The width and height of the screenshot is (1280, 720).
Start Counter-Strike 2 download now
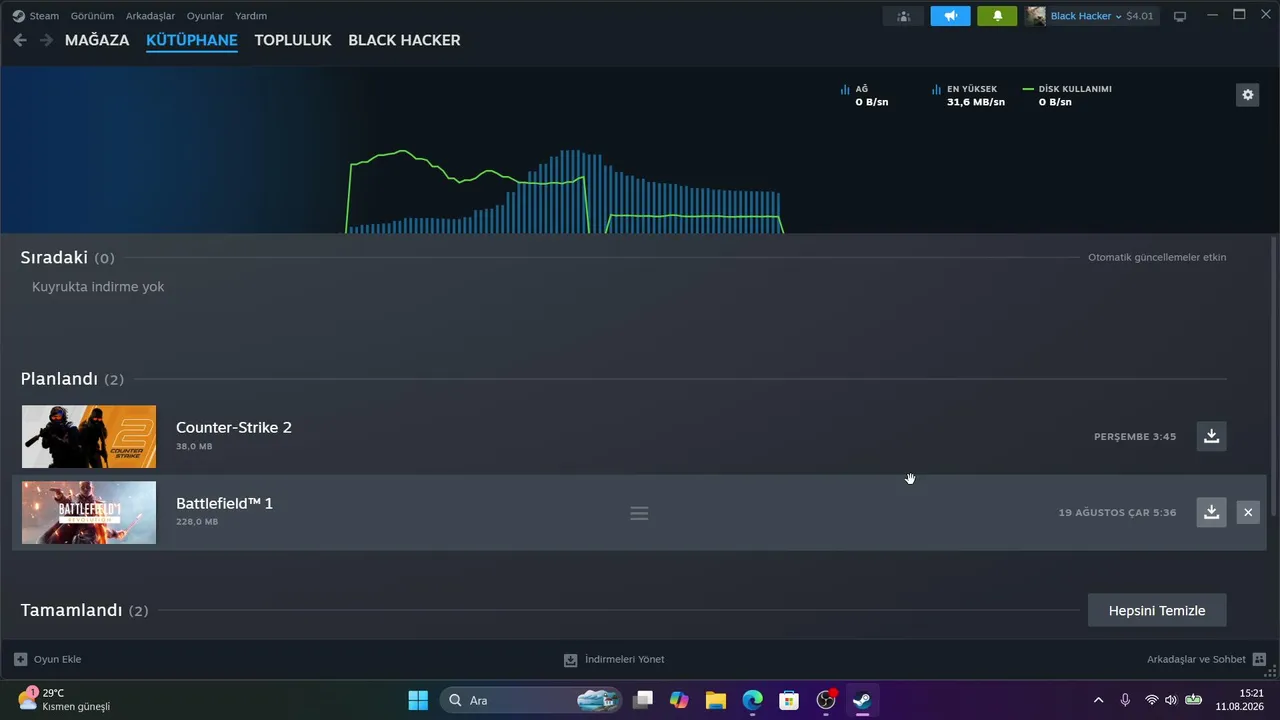pos(1211,436)
